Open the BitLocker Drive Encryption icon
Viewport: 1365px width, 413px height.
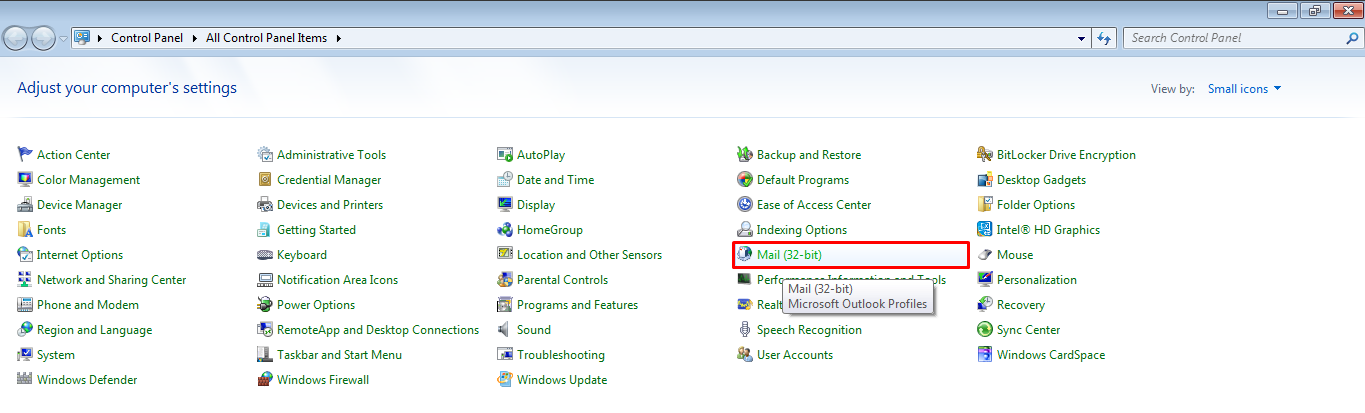[985, 155]
